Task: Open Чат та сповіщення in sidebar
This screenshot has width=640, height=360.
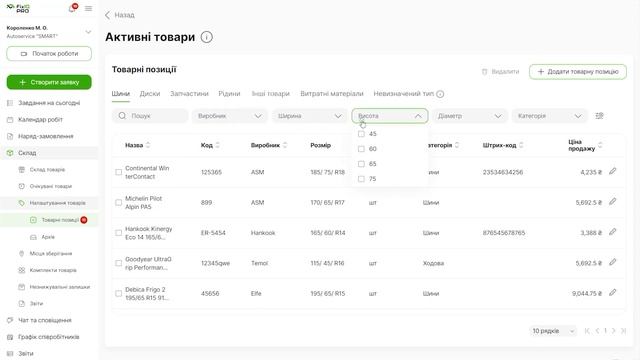Action: pyautogui.click(x=45, y=320)
